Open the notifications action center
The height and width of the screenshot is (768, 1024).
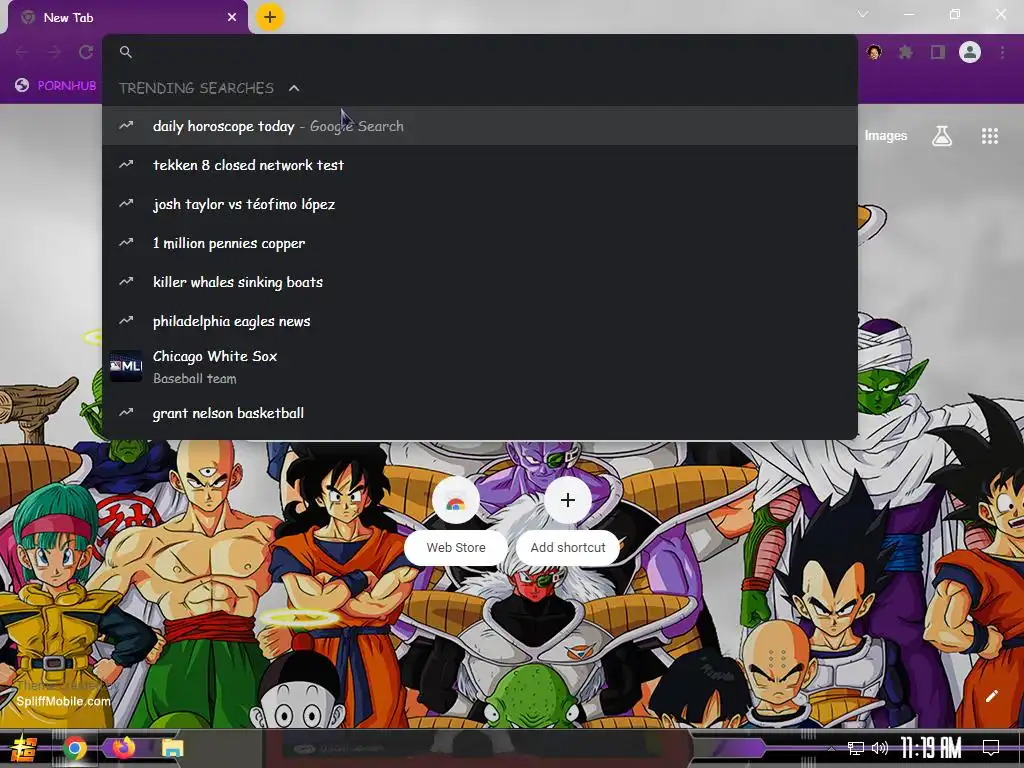pyautogui.click(x=991, y=748)
